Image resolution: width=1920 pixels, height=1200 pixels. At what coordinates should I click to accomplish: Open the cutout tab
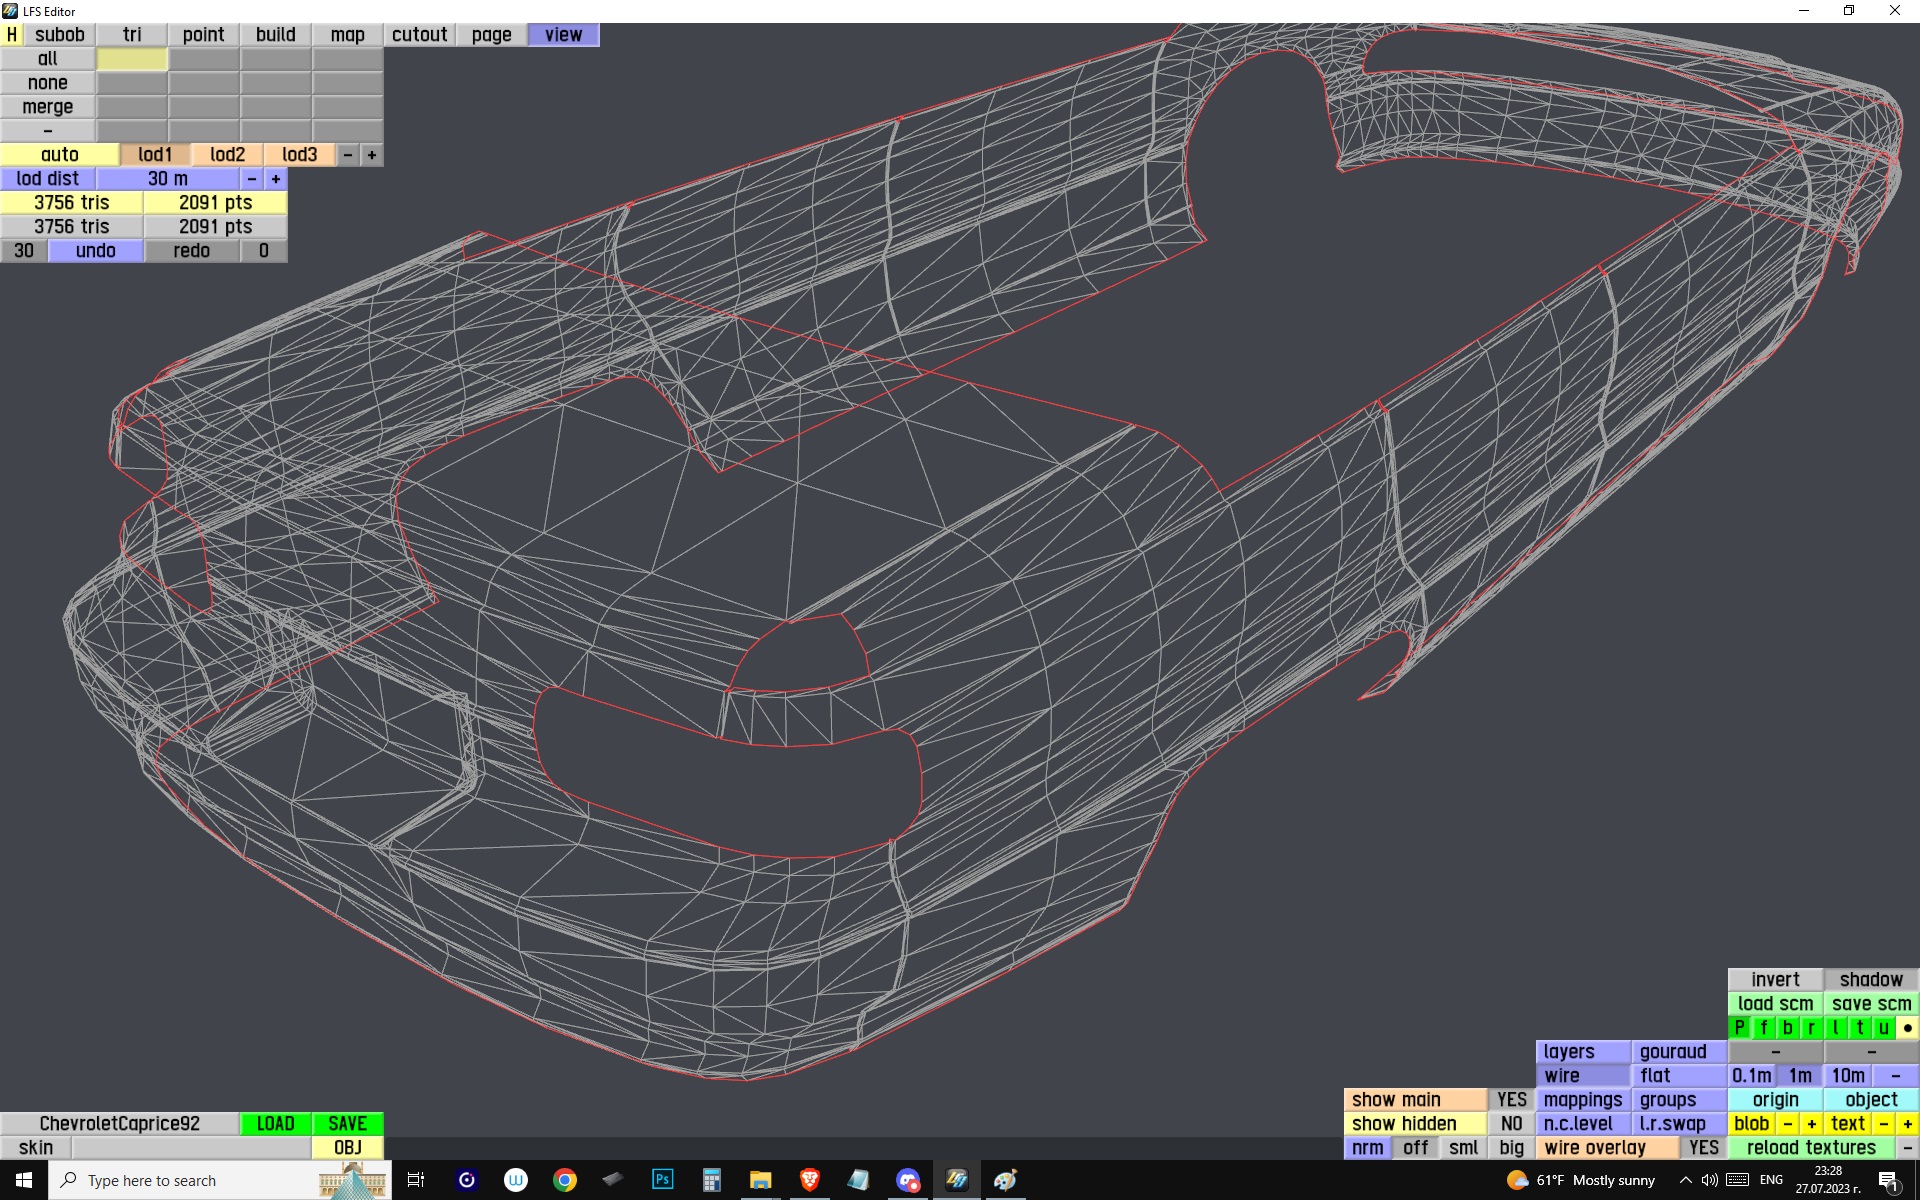[419, 35]
